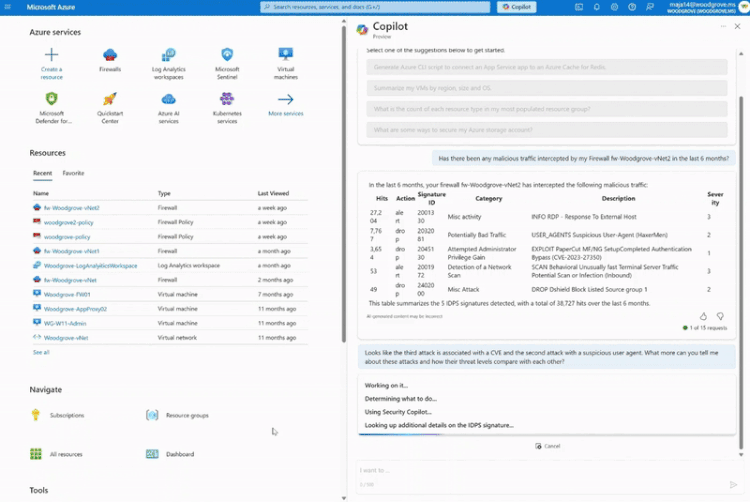Click 'Misc Attack' category cell
Viewport: 750px width, 502px height.
(463, 289)
